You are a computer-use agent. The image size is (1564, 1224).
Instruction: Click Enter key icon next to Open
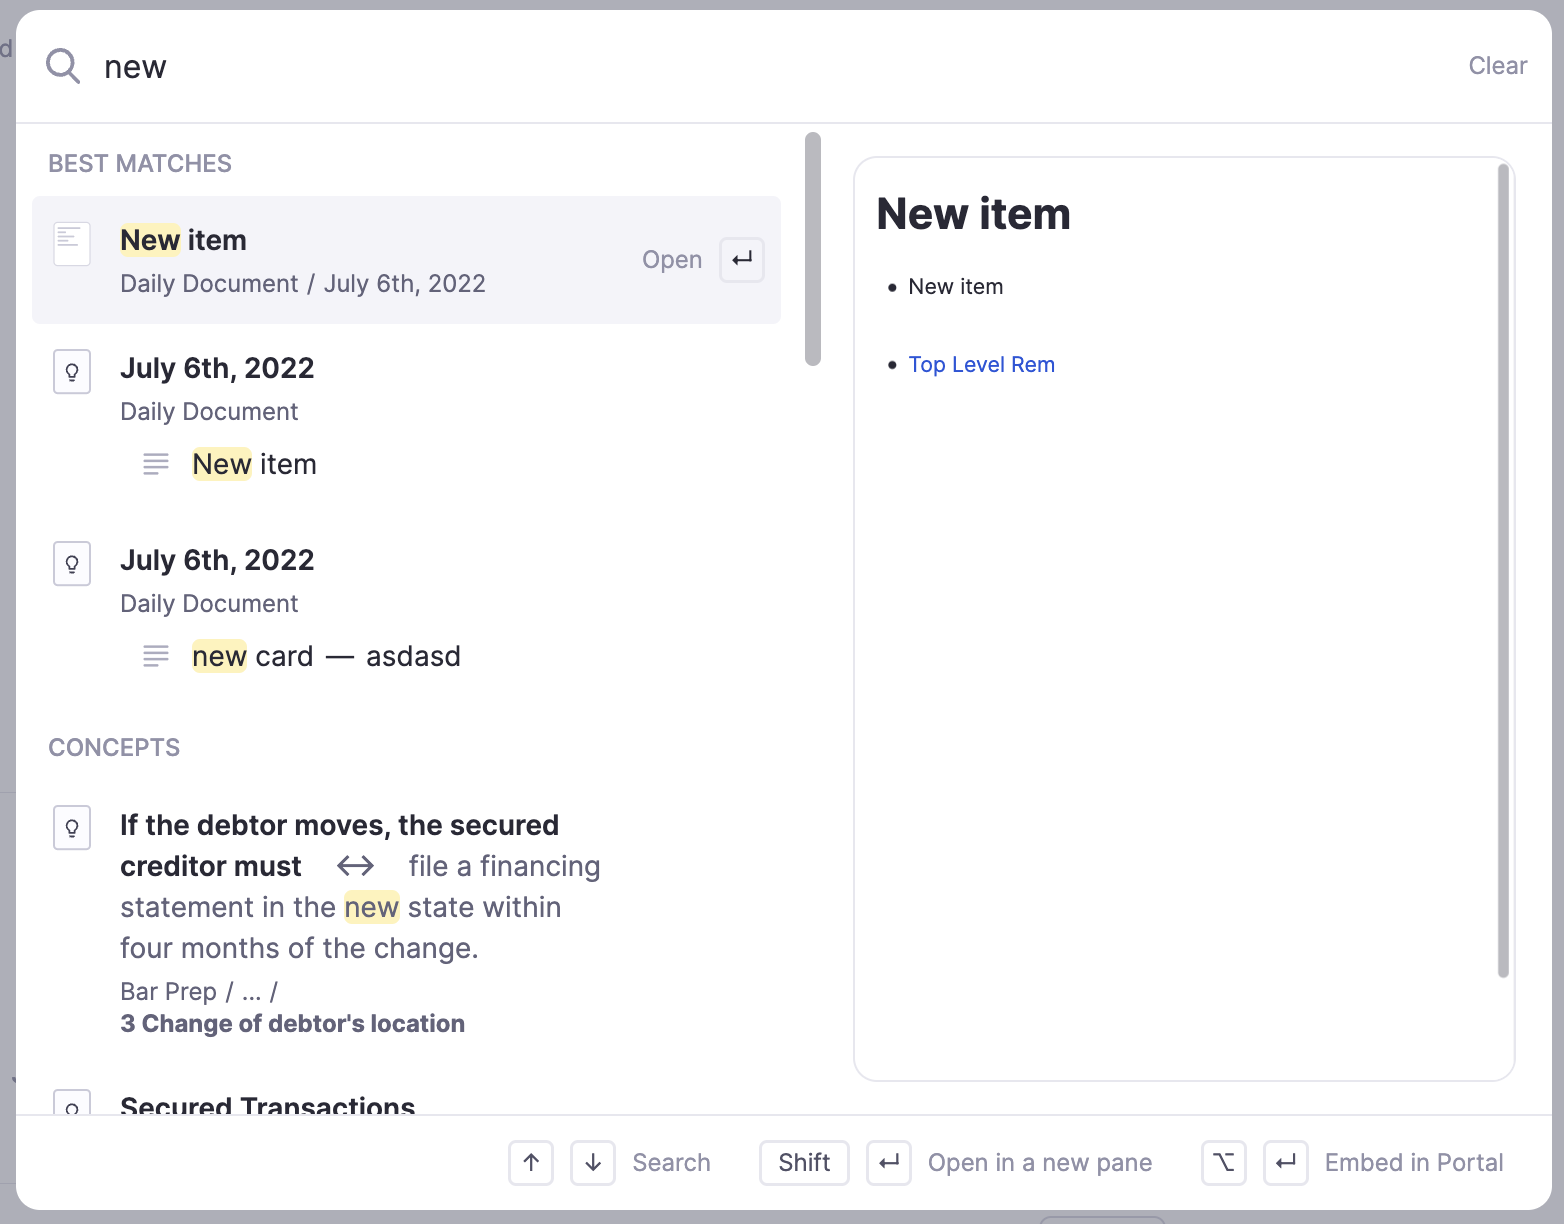point(742,260)
